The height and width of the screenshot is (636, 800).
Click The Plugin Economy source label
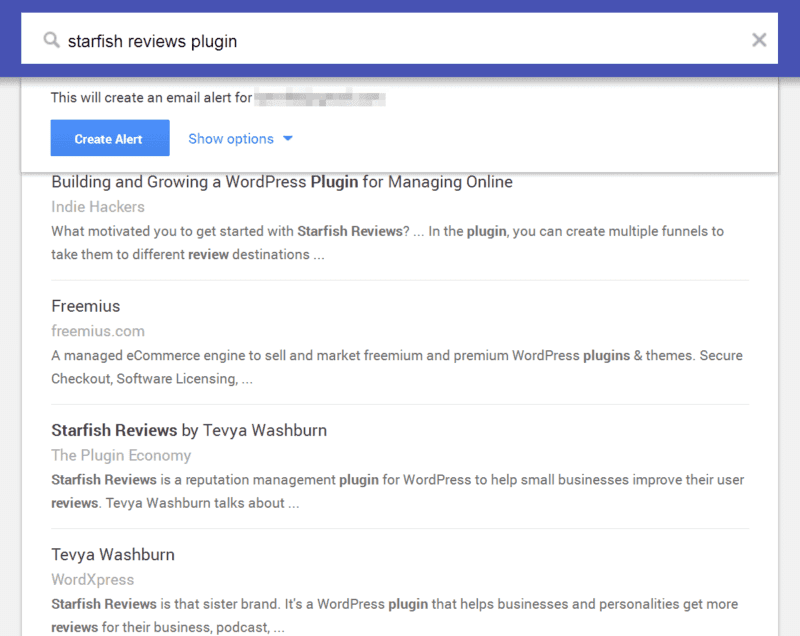(x=121, y=455)
